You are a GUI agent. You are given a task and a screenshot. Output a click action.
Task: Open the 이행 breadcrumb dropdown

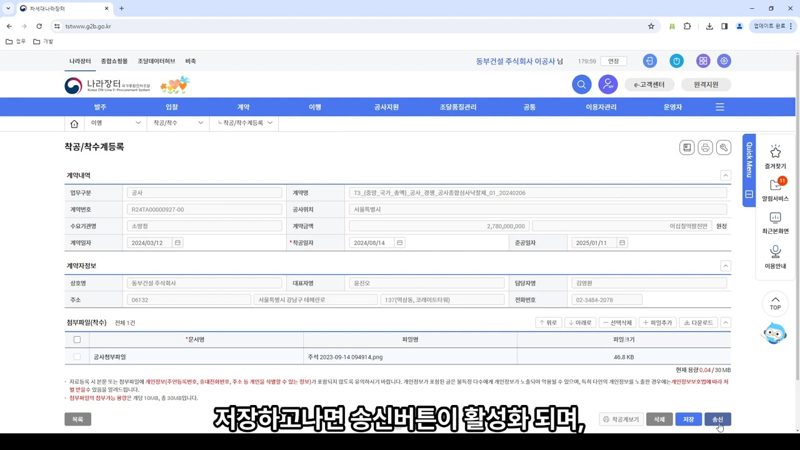(x=116, y=123)
